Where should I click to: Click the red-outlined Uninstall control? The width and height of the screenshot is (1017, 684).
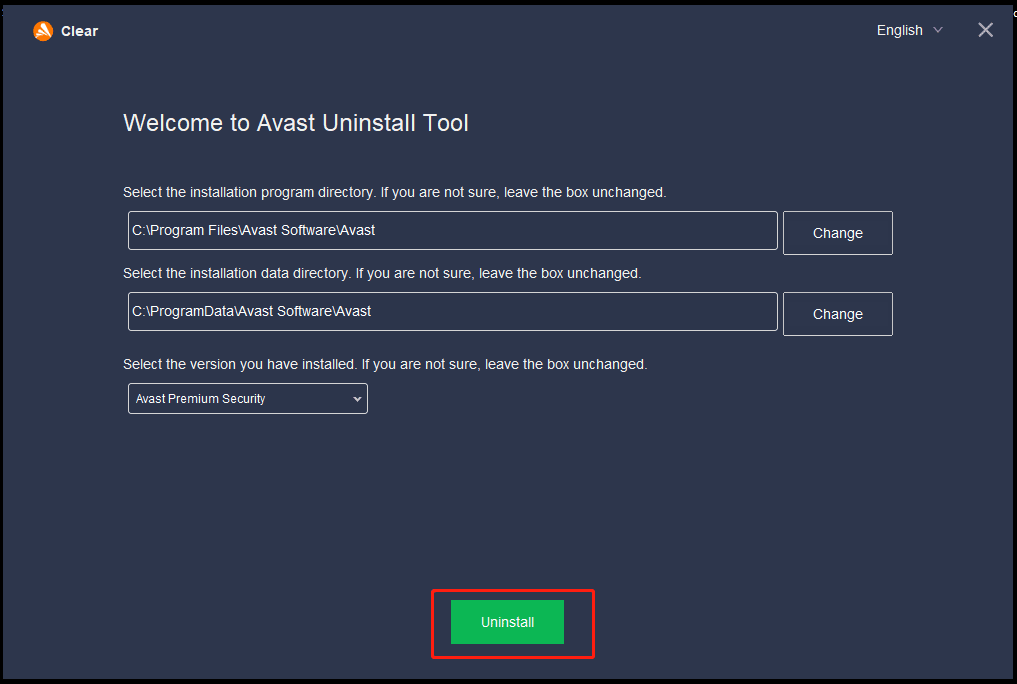(x=507, y=622)
